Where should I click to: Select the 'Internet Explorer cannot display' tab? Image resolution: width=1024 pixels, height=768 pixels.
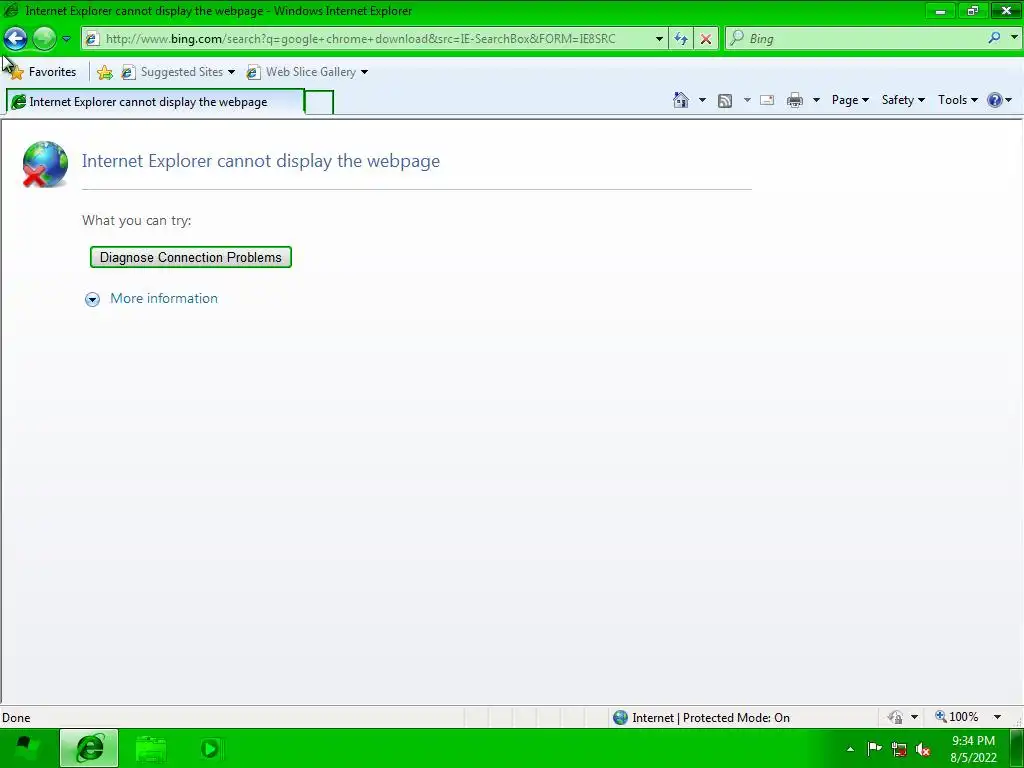pos(155,102)
